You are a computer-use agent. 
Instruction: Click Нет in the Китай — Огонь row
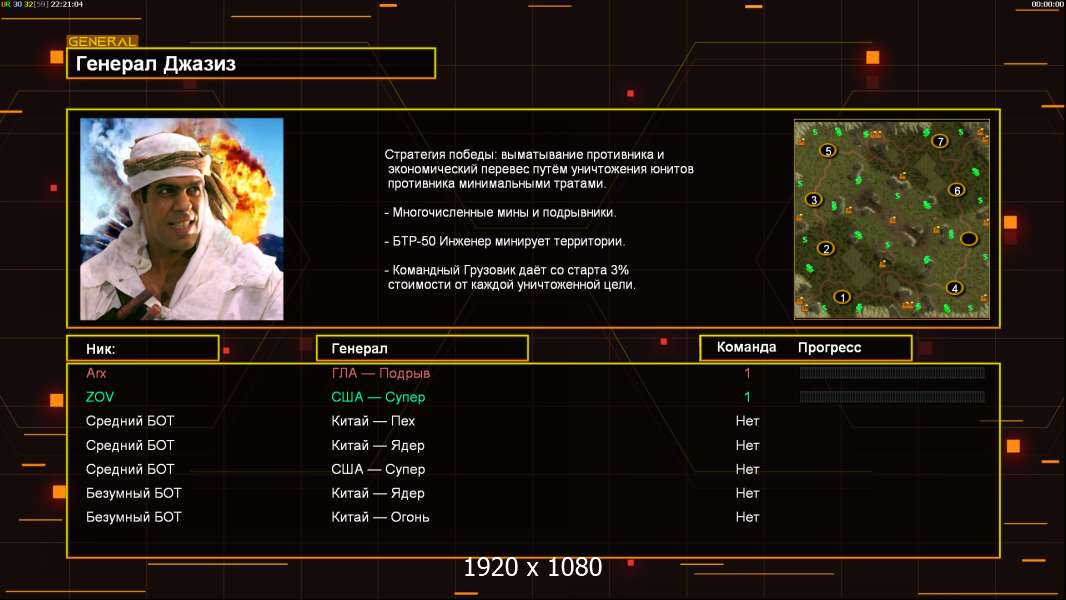click(747, 517)
